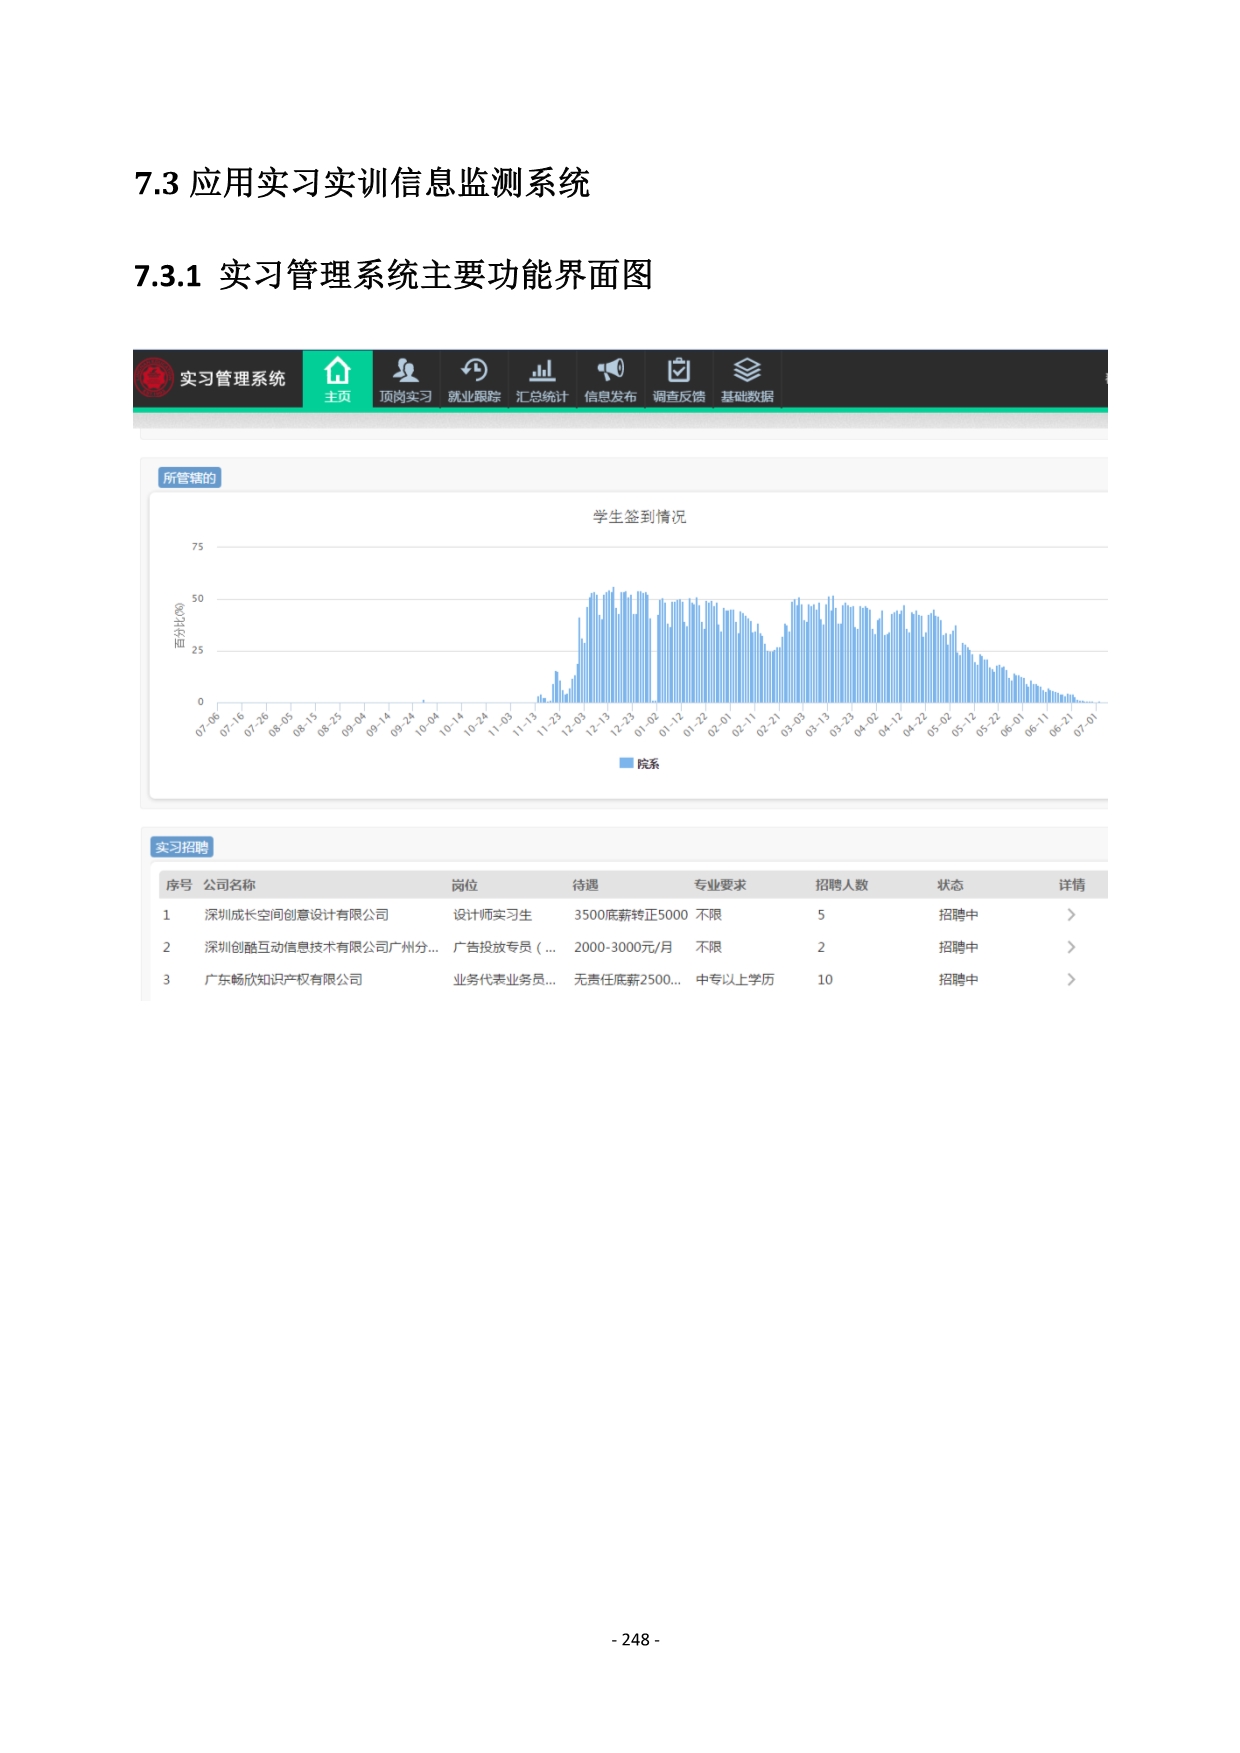Click the 招聘人数 column header
The width and height of the screenshot is (1240, 1753).
pos(841,885)
